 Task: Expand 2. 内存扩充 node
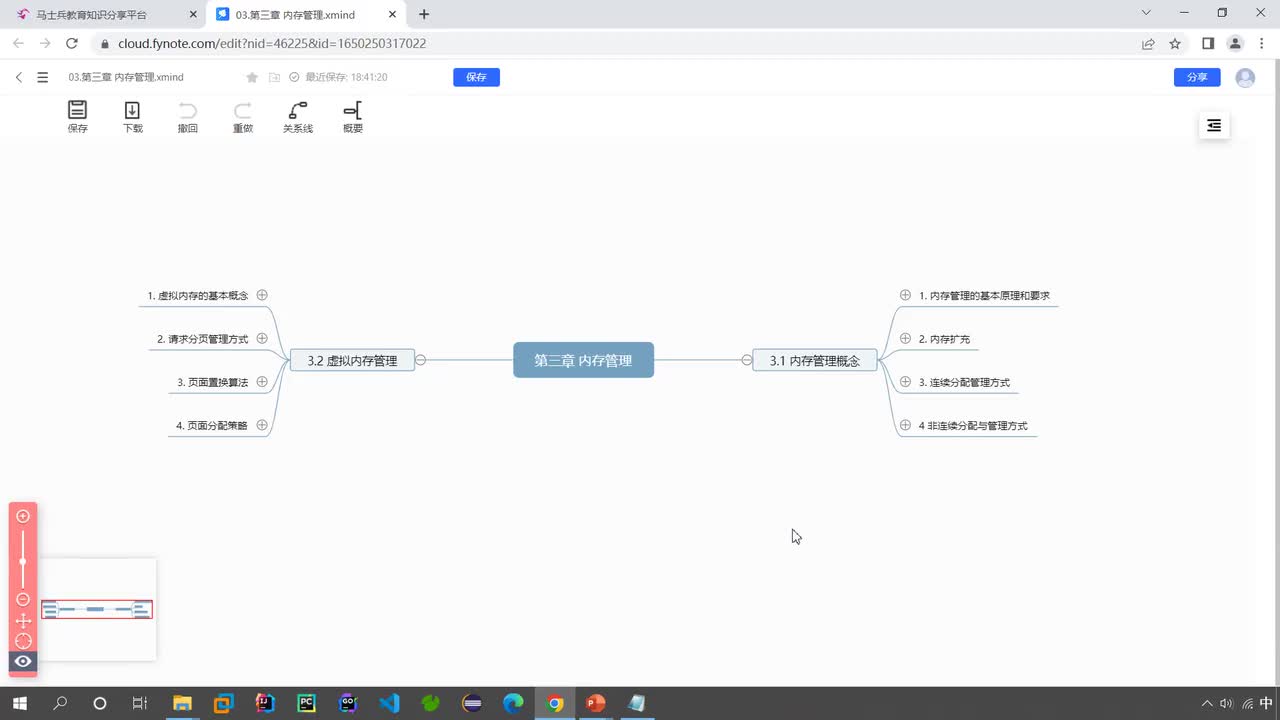905,338
